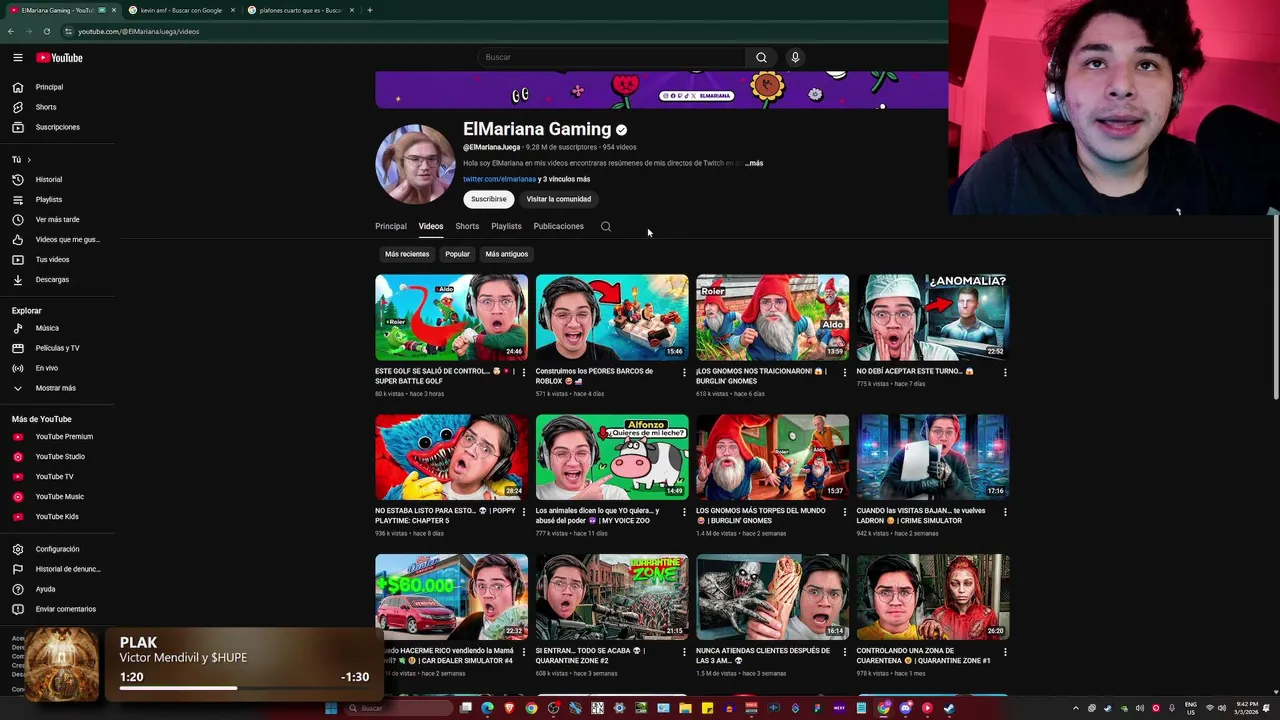Play MY VOICE ZOO cow thumbnail
Viewport: 1280px width, 720px height.
[x=612, y=457]
